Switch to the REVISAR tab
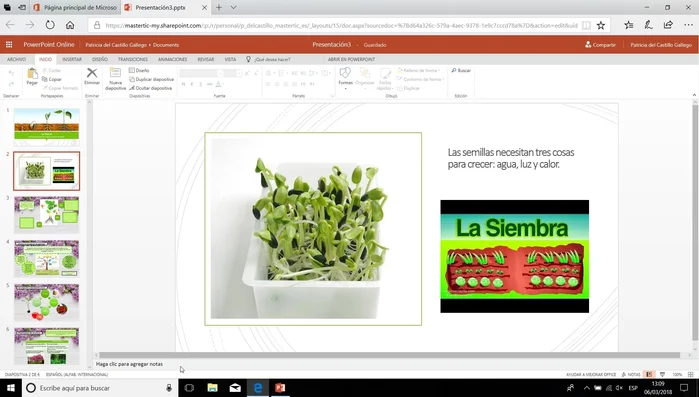Image resolution: width=699 pixels, height=397 pixels. tap(206, 59)
